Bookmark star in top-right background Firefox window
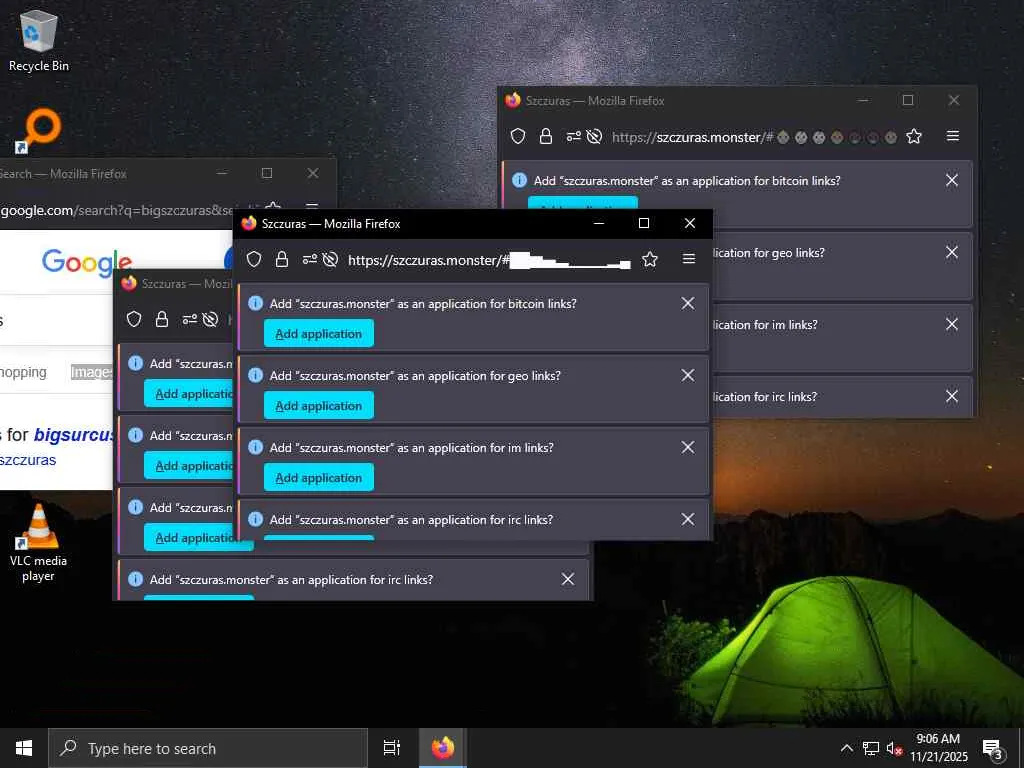 coord(914,136)
